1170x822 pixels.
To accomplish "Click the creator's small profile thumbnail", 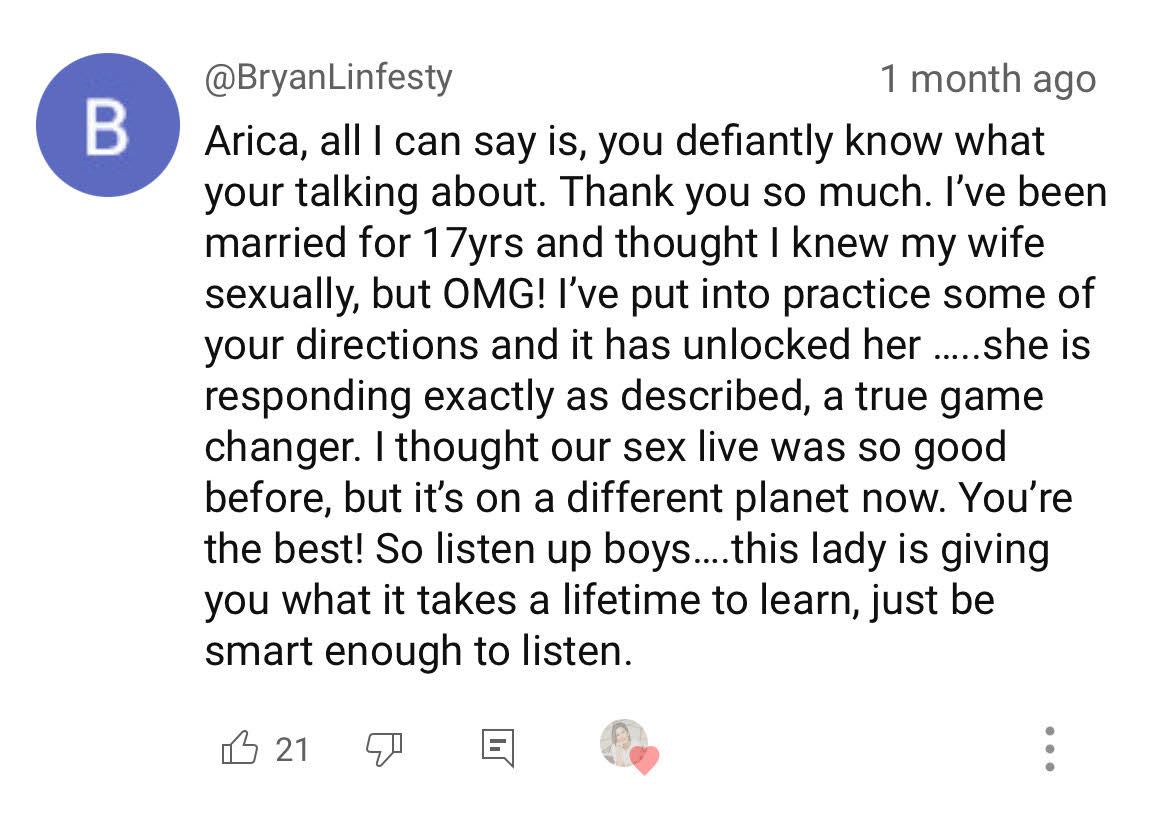I will click(622, 742).
